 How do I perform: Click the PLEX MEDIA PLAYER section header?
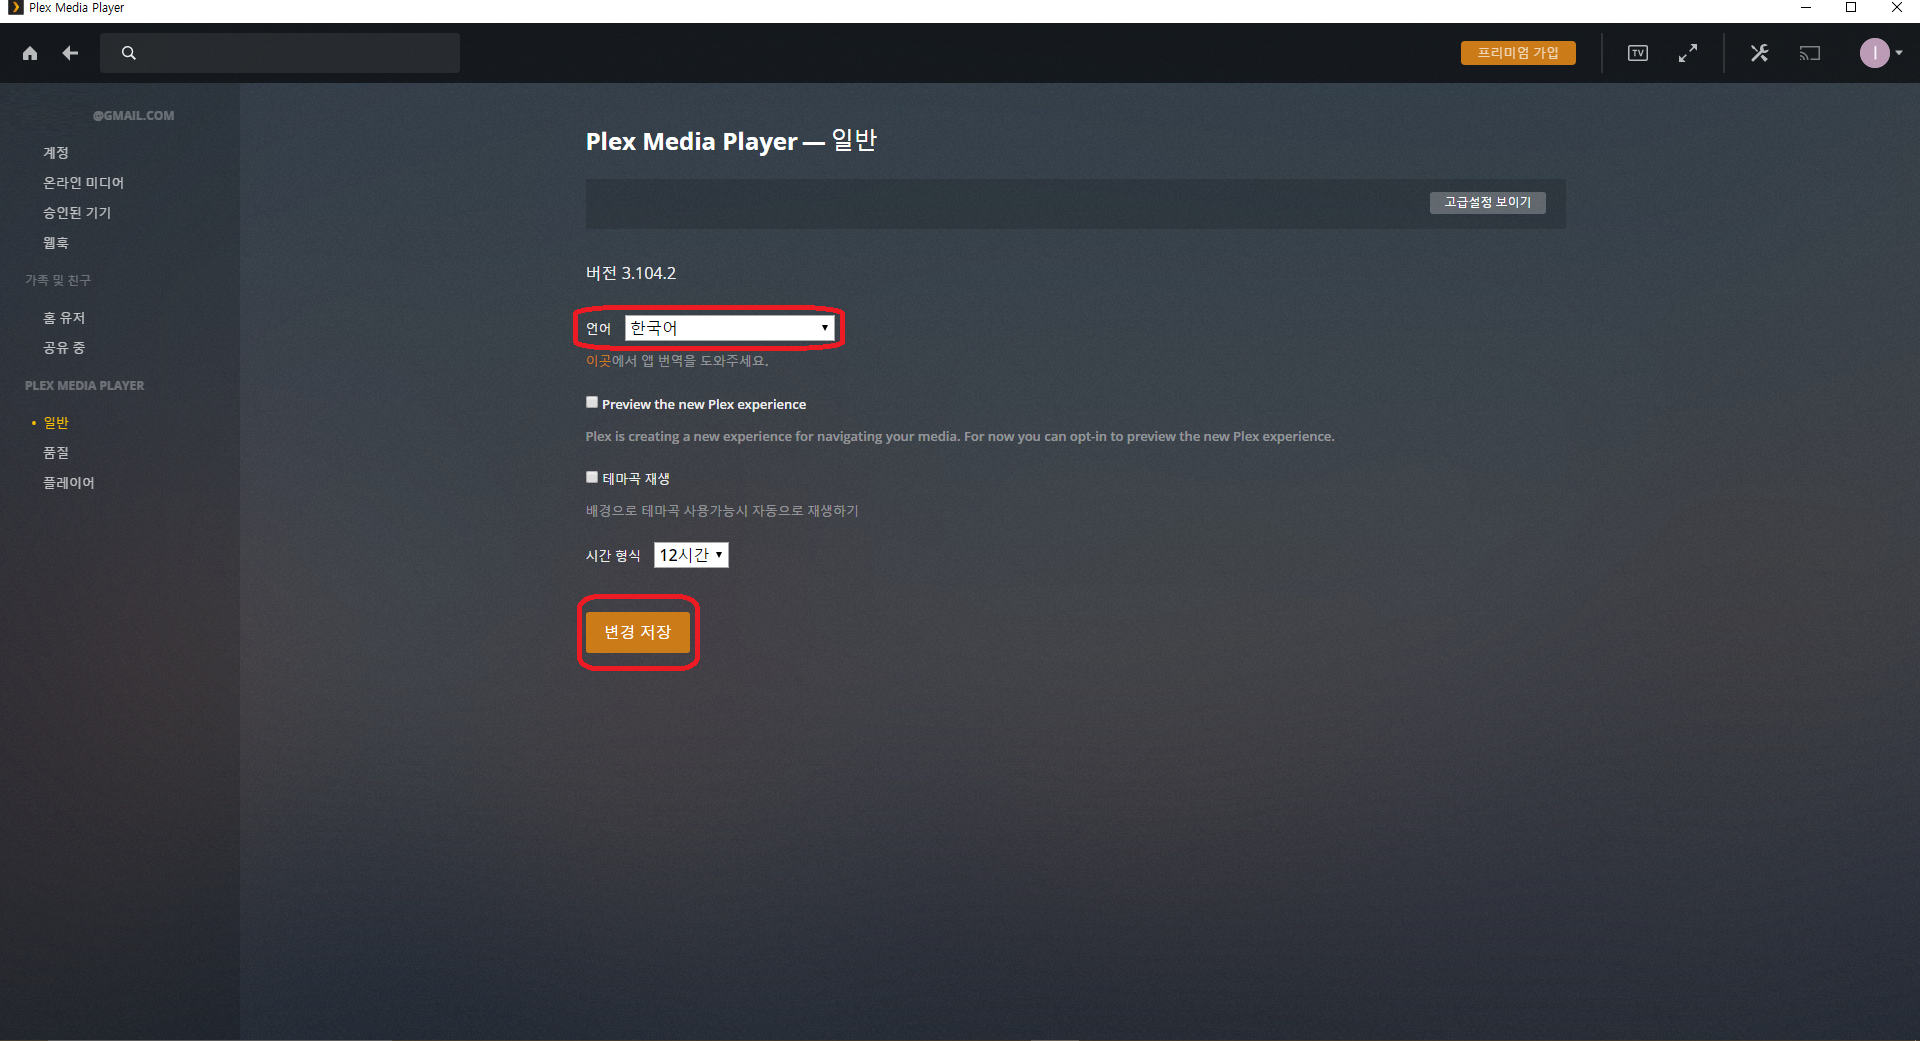pyautogui.click(x=85, y=386)
